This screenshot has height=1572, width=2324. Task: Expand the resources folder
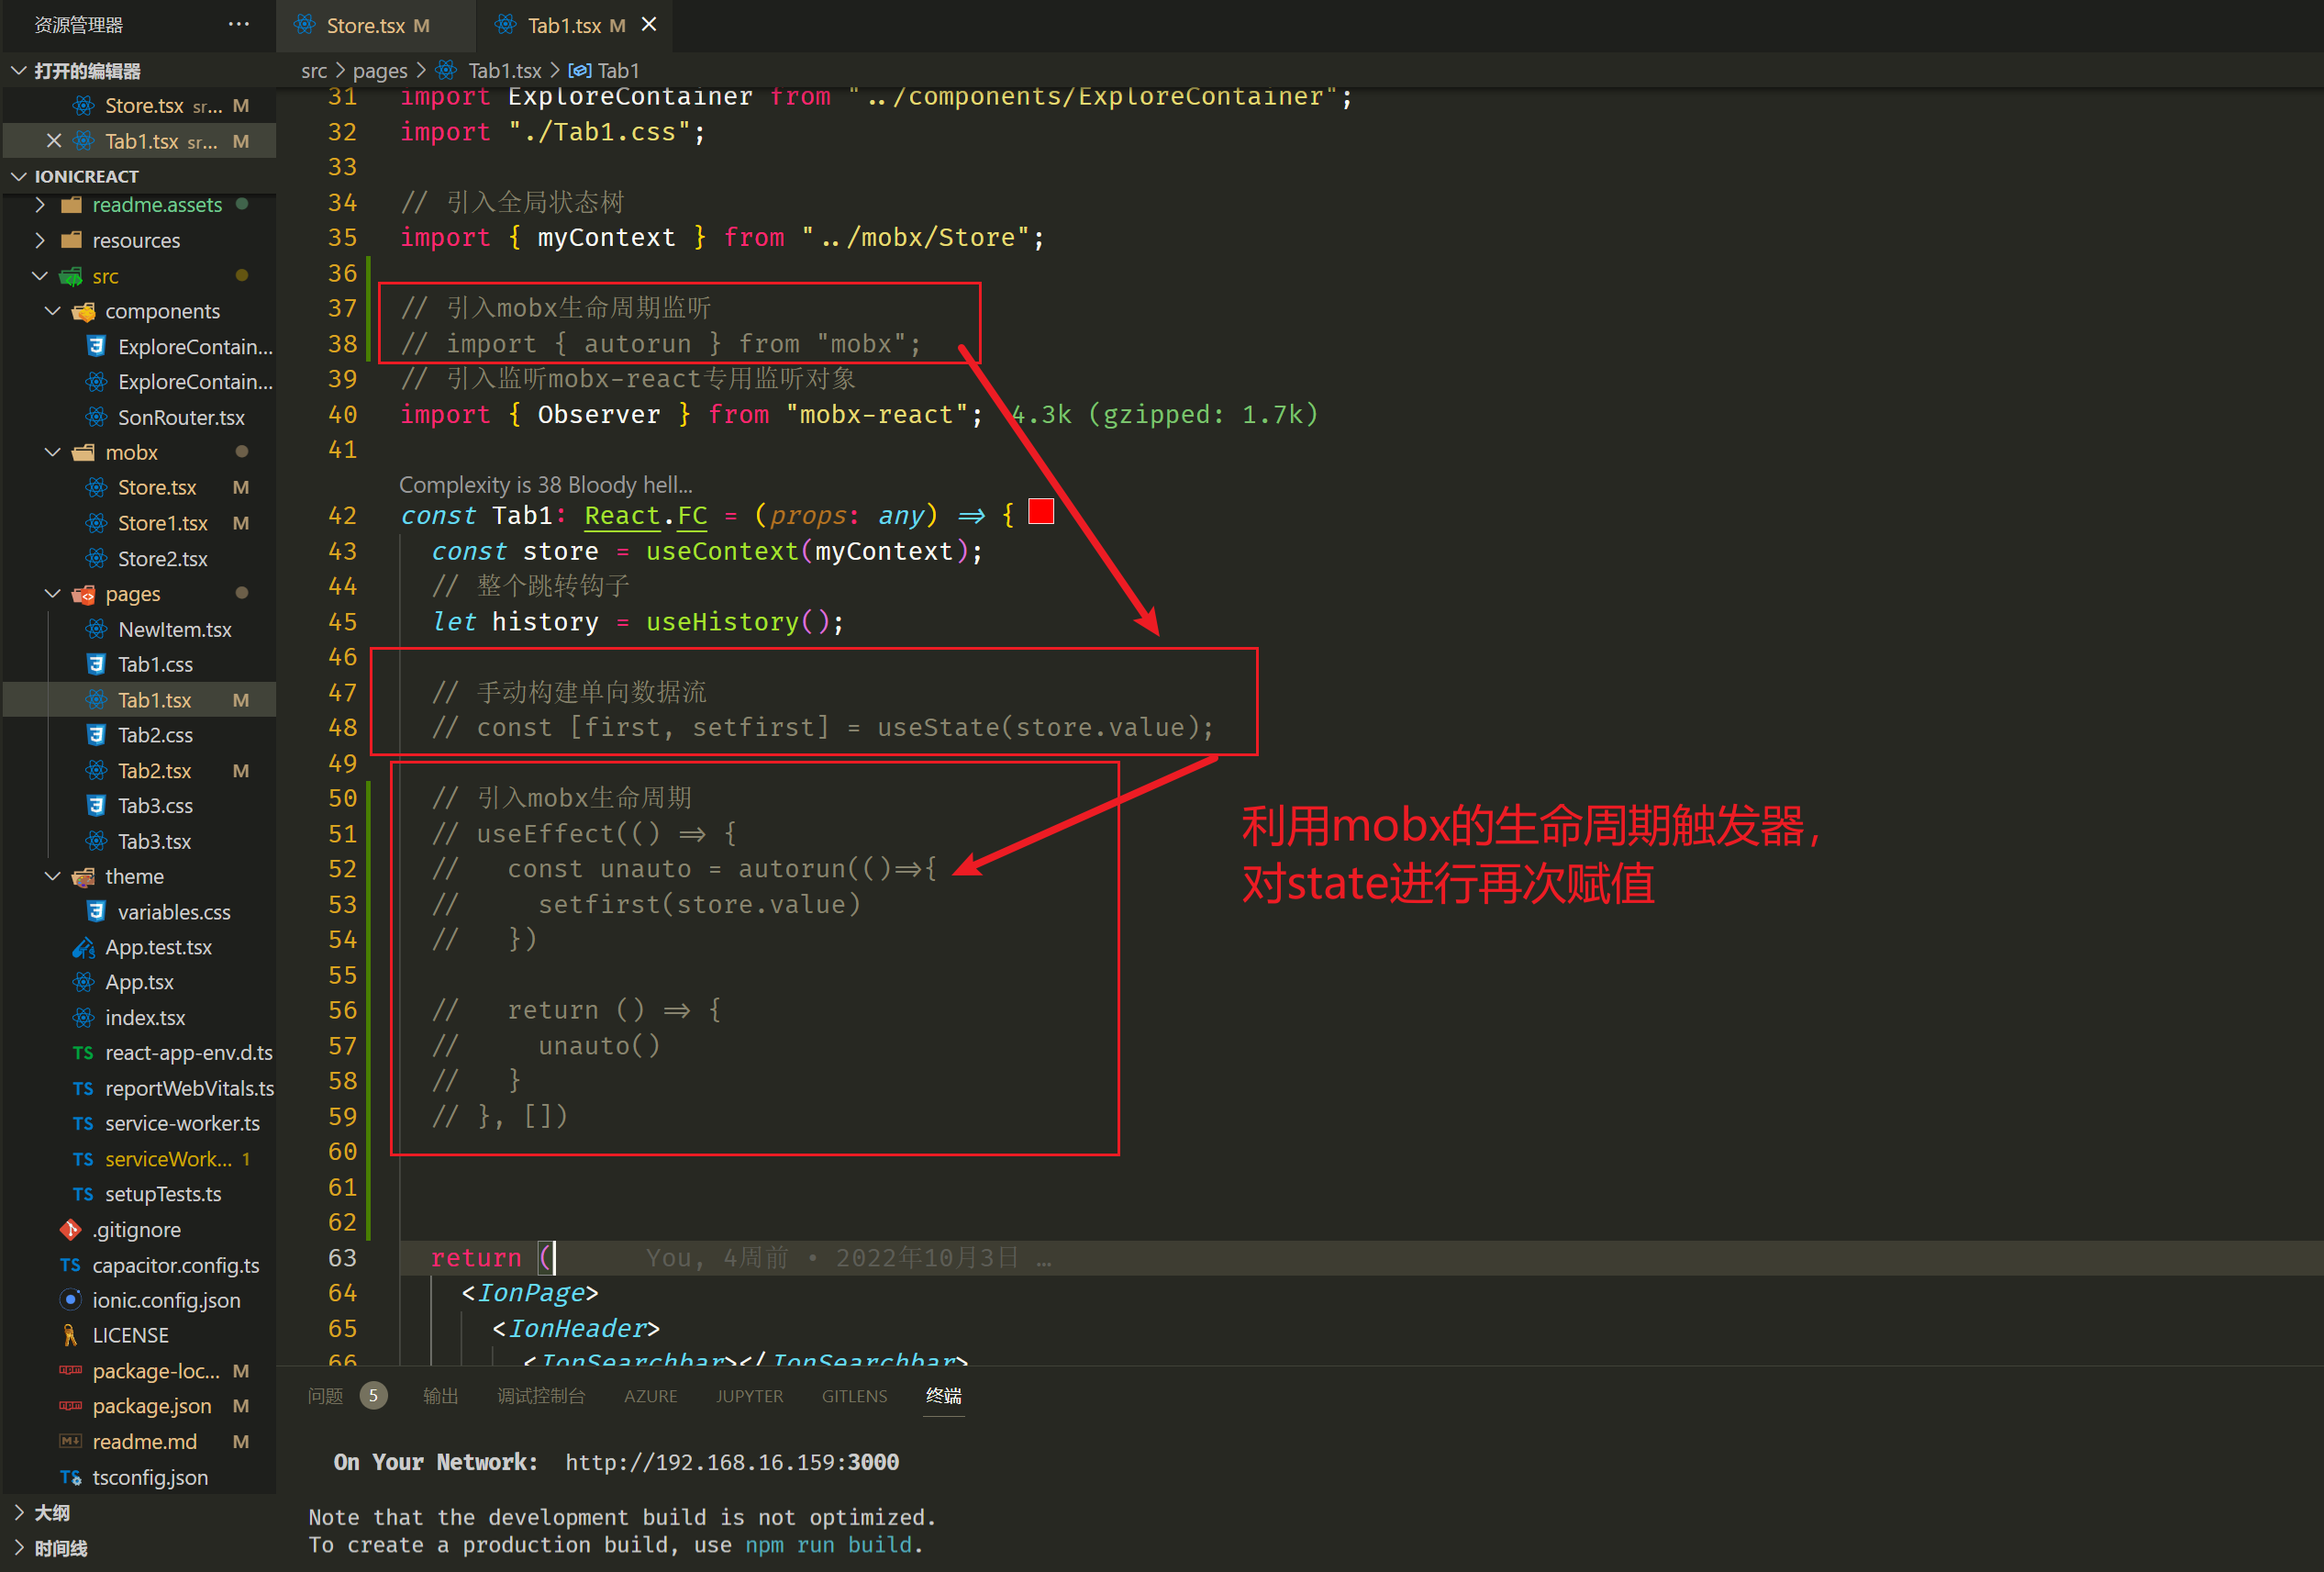click(40, 240)
